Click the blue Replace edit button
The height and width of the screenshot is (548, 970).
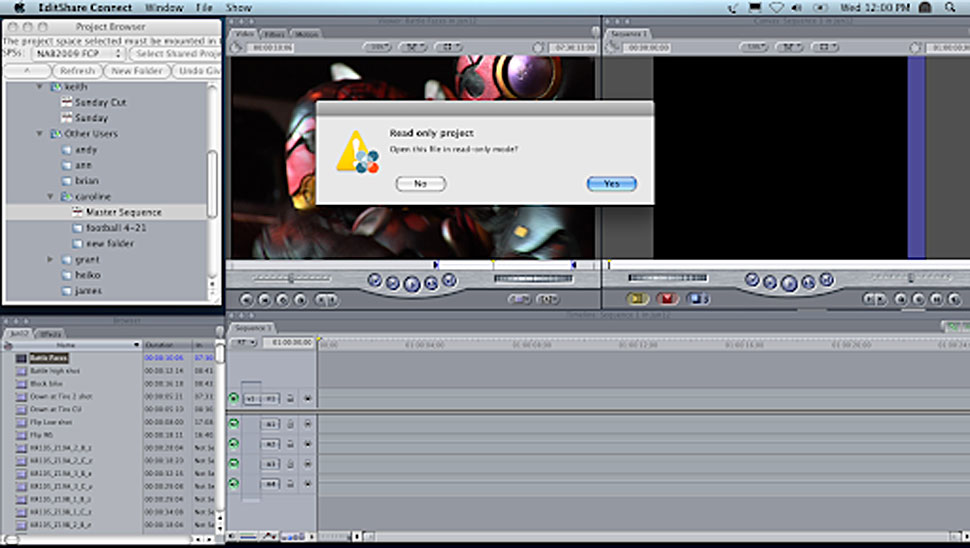[x=698, y=299]
